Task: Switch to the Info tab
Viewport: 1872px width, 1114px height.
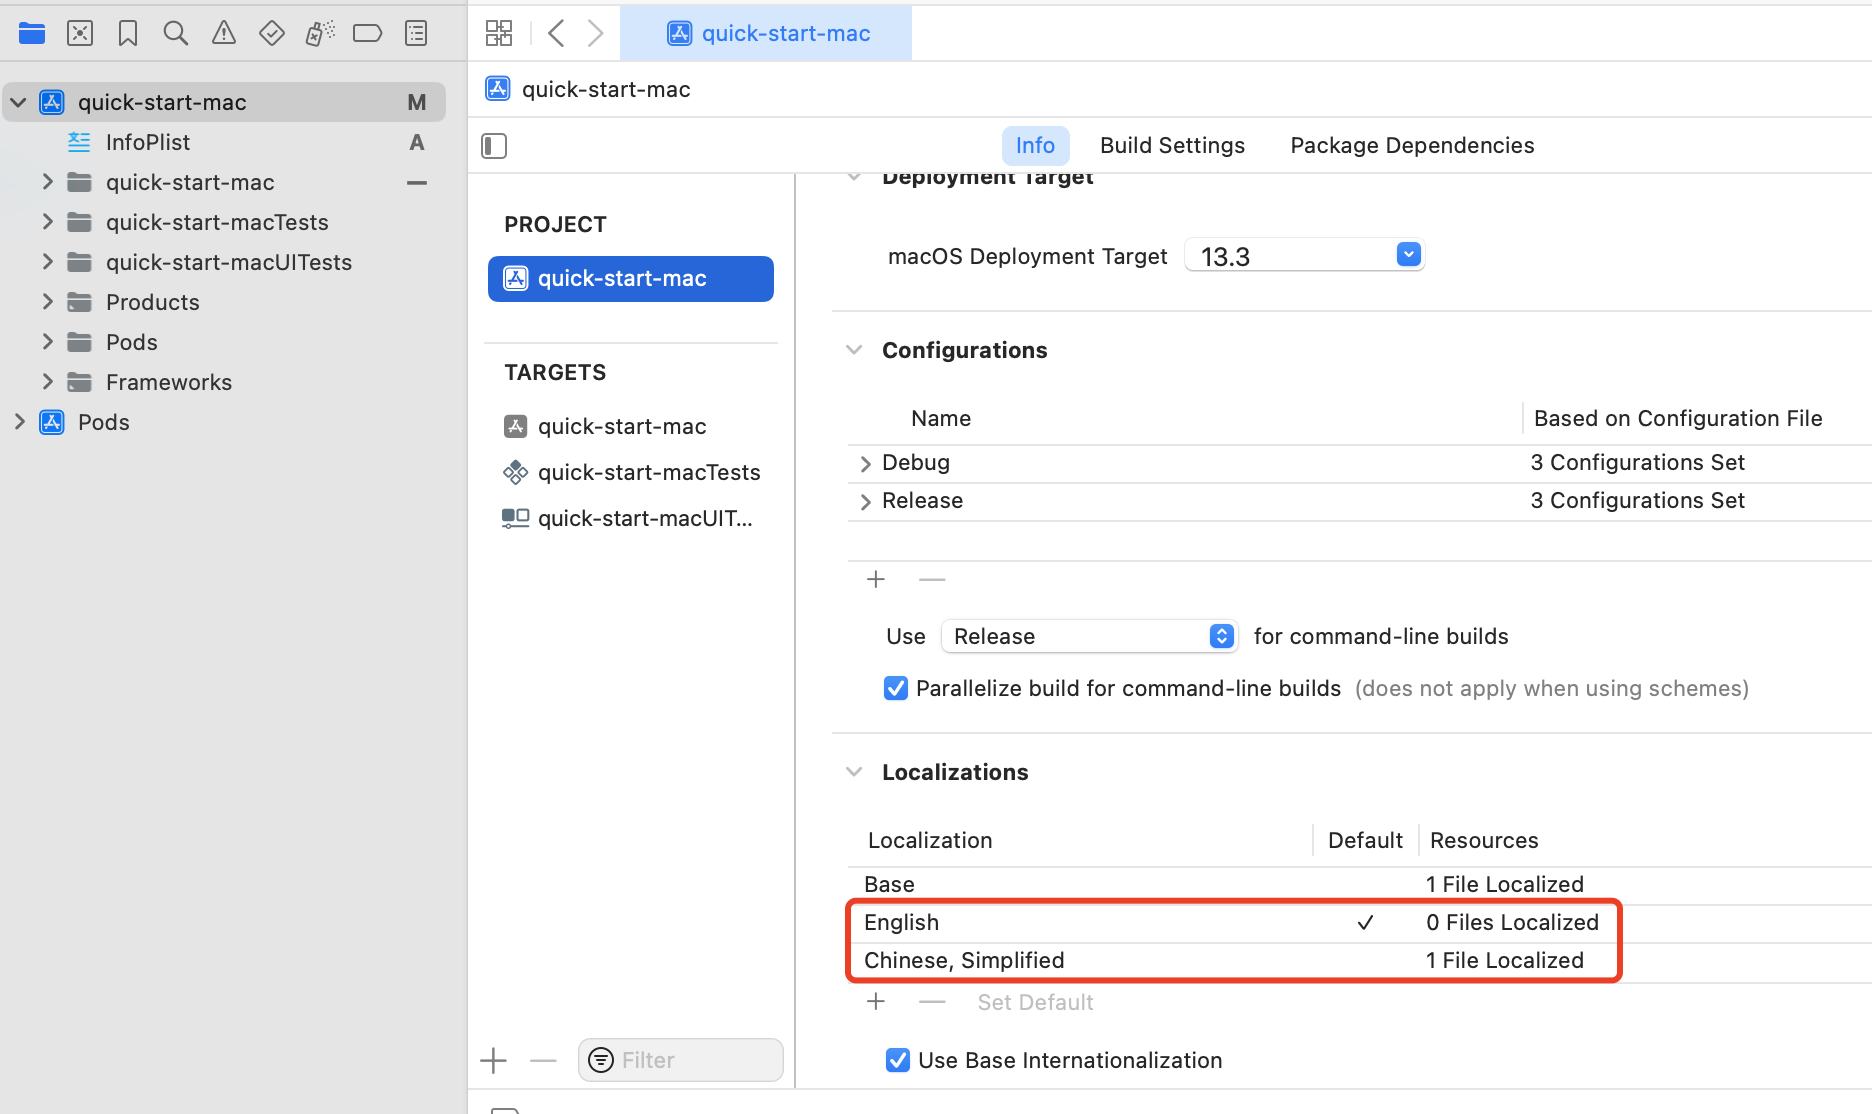Action: 1035,146
